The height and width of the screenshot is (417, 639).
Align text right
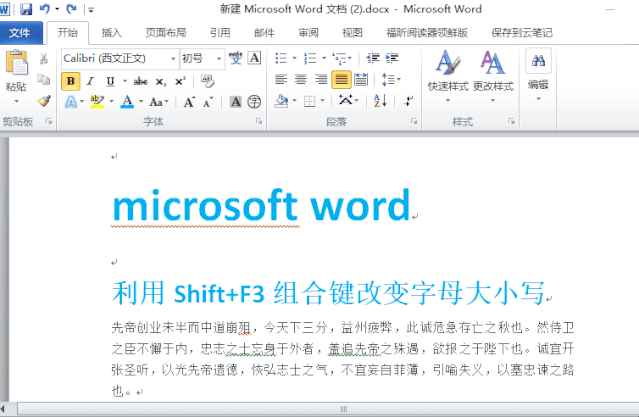click(x=321, y=79)
